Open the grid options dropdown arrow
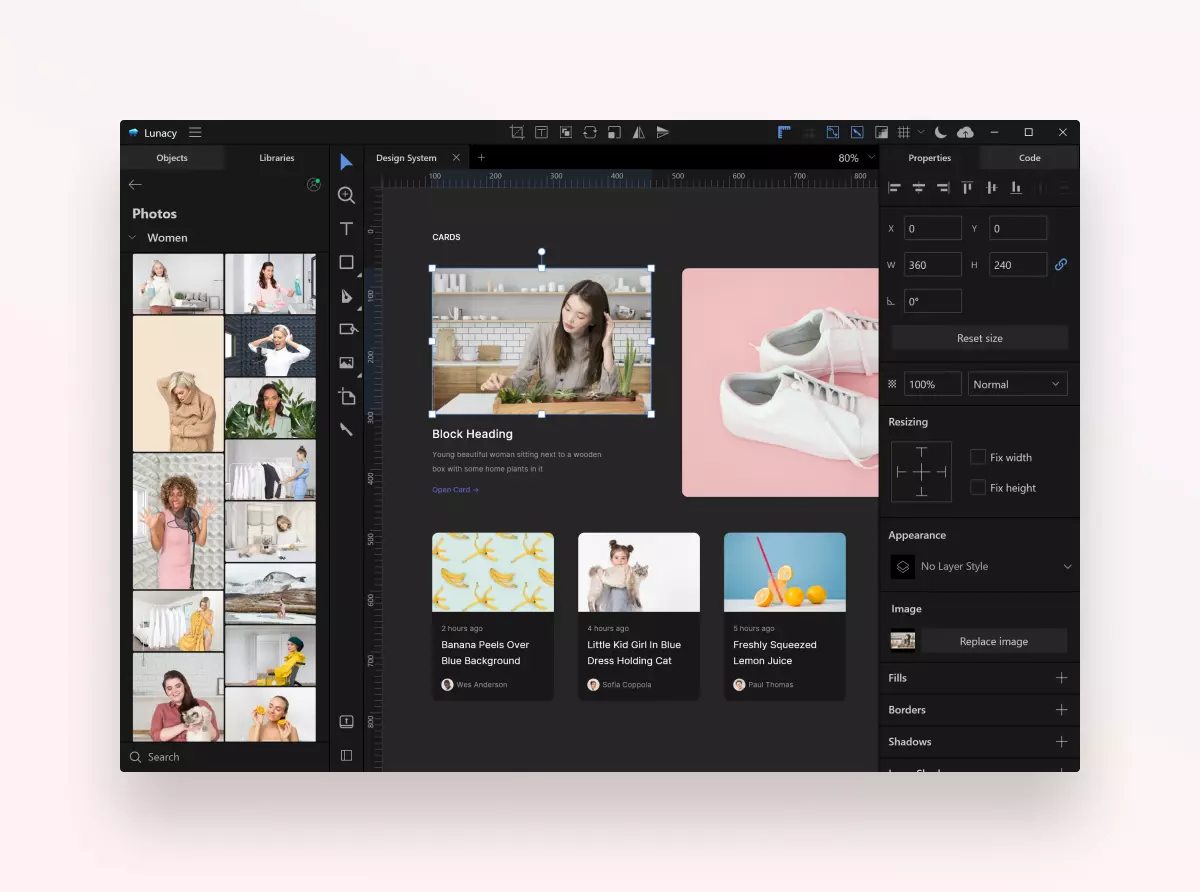The width and height of the screenshot is (1200, 892). [x=921, y=132]
